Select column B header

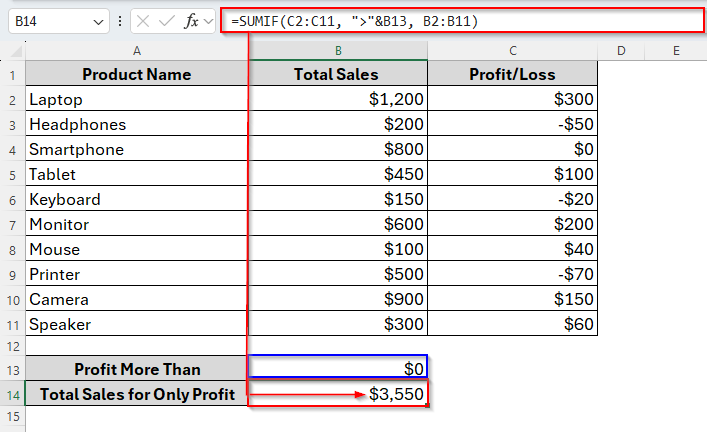338,51
